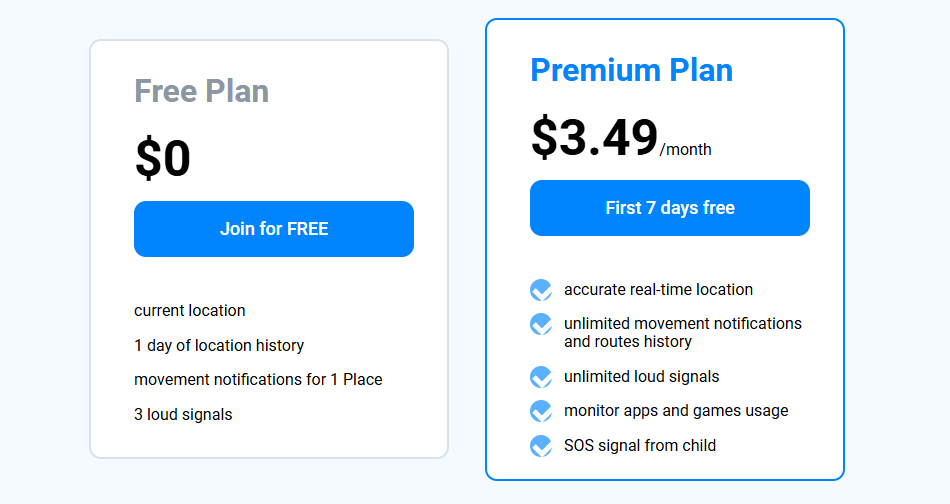Start trial with First 7 days free button
Viewport: 950px width, 504px height.
pyautogui.click(x=670, y=208)
